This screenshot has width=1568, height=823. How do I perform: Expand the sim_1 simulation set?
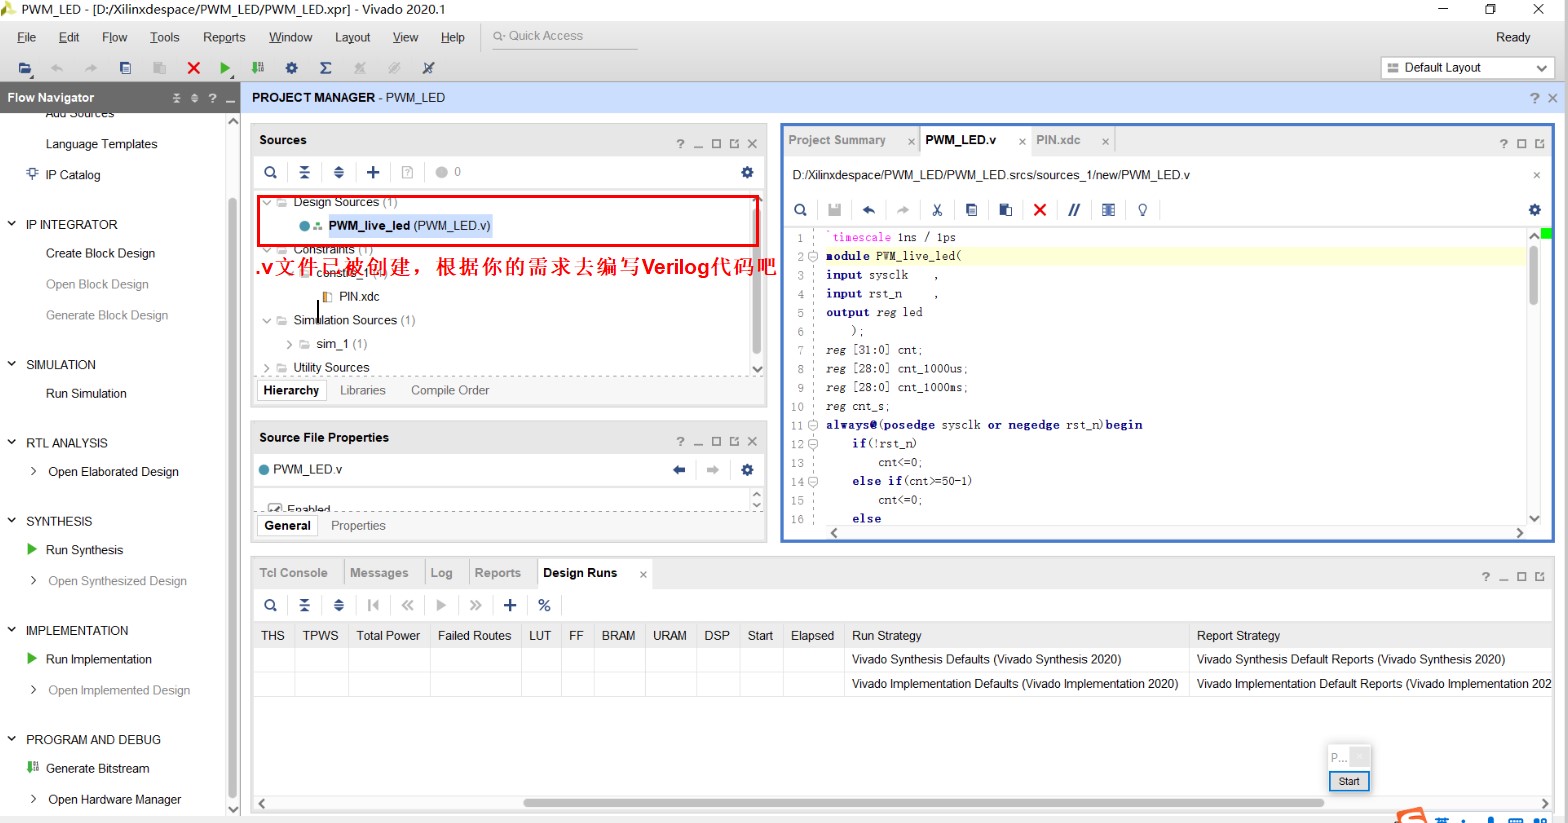coord(289,344)
